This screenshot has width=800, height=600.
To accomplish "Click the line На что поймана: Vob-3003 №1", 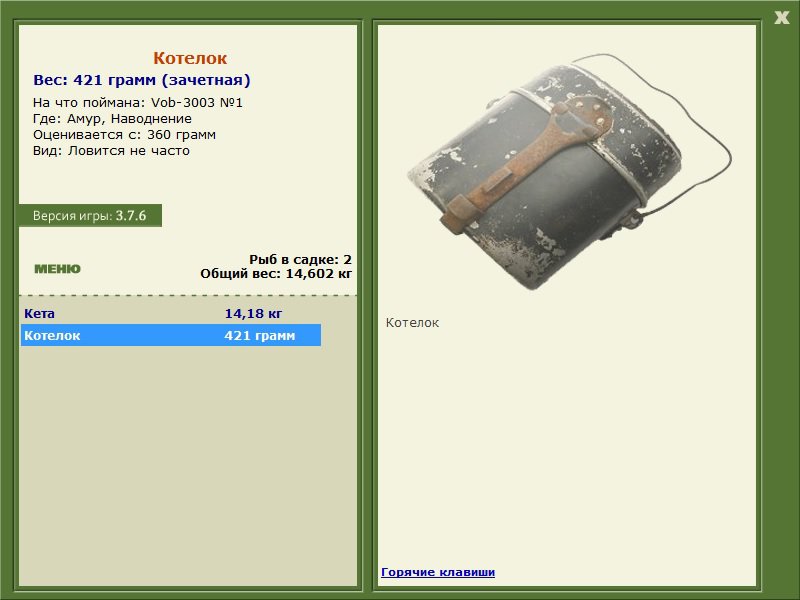I will coord(138,103).
